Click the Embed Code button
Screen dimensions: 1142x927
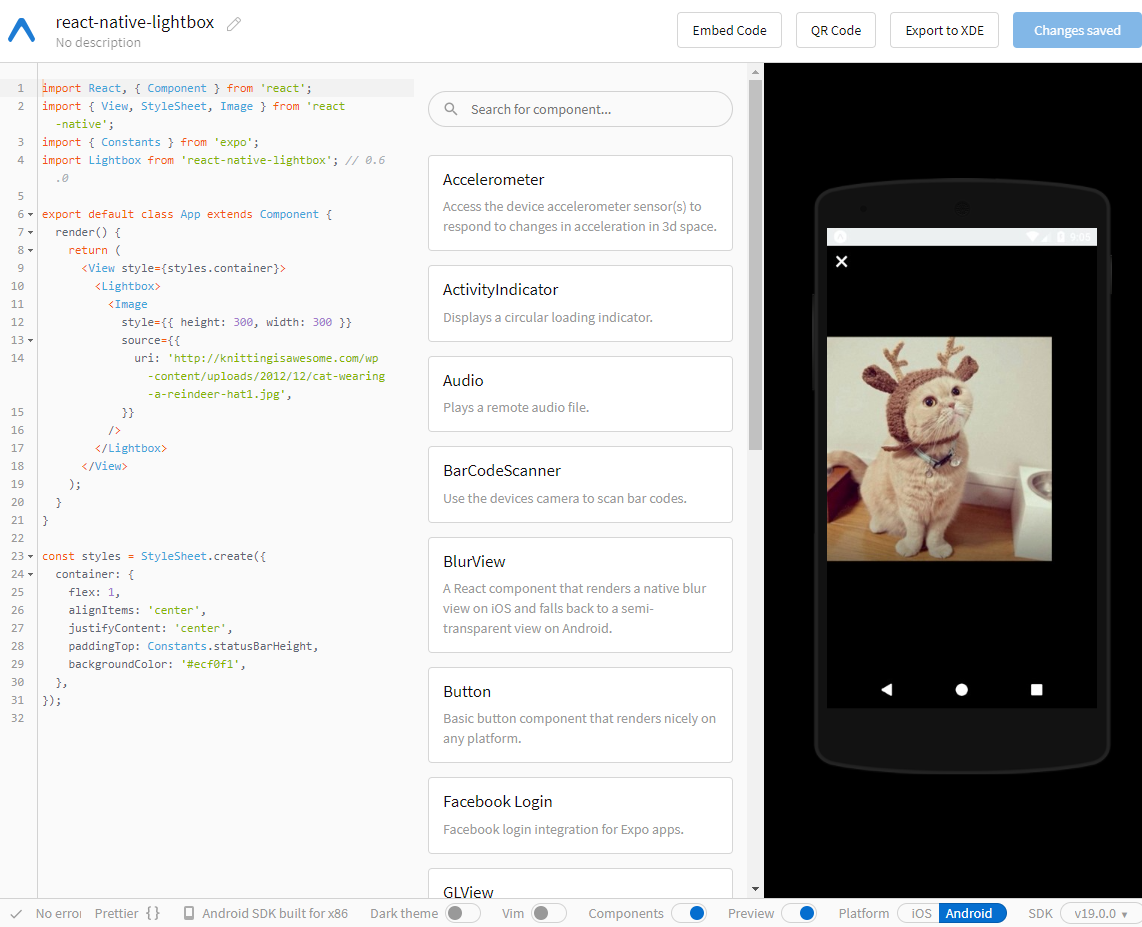coord(729,30)
